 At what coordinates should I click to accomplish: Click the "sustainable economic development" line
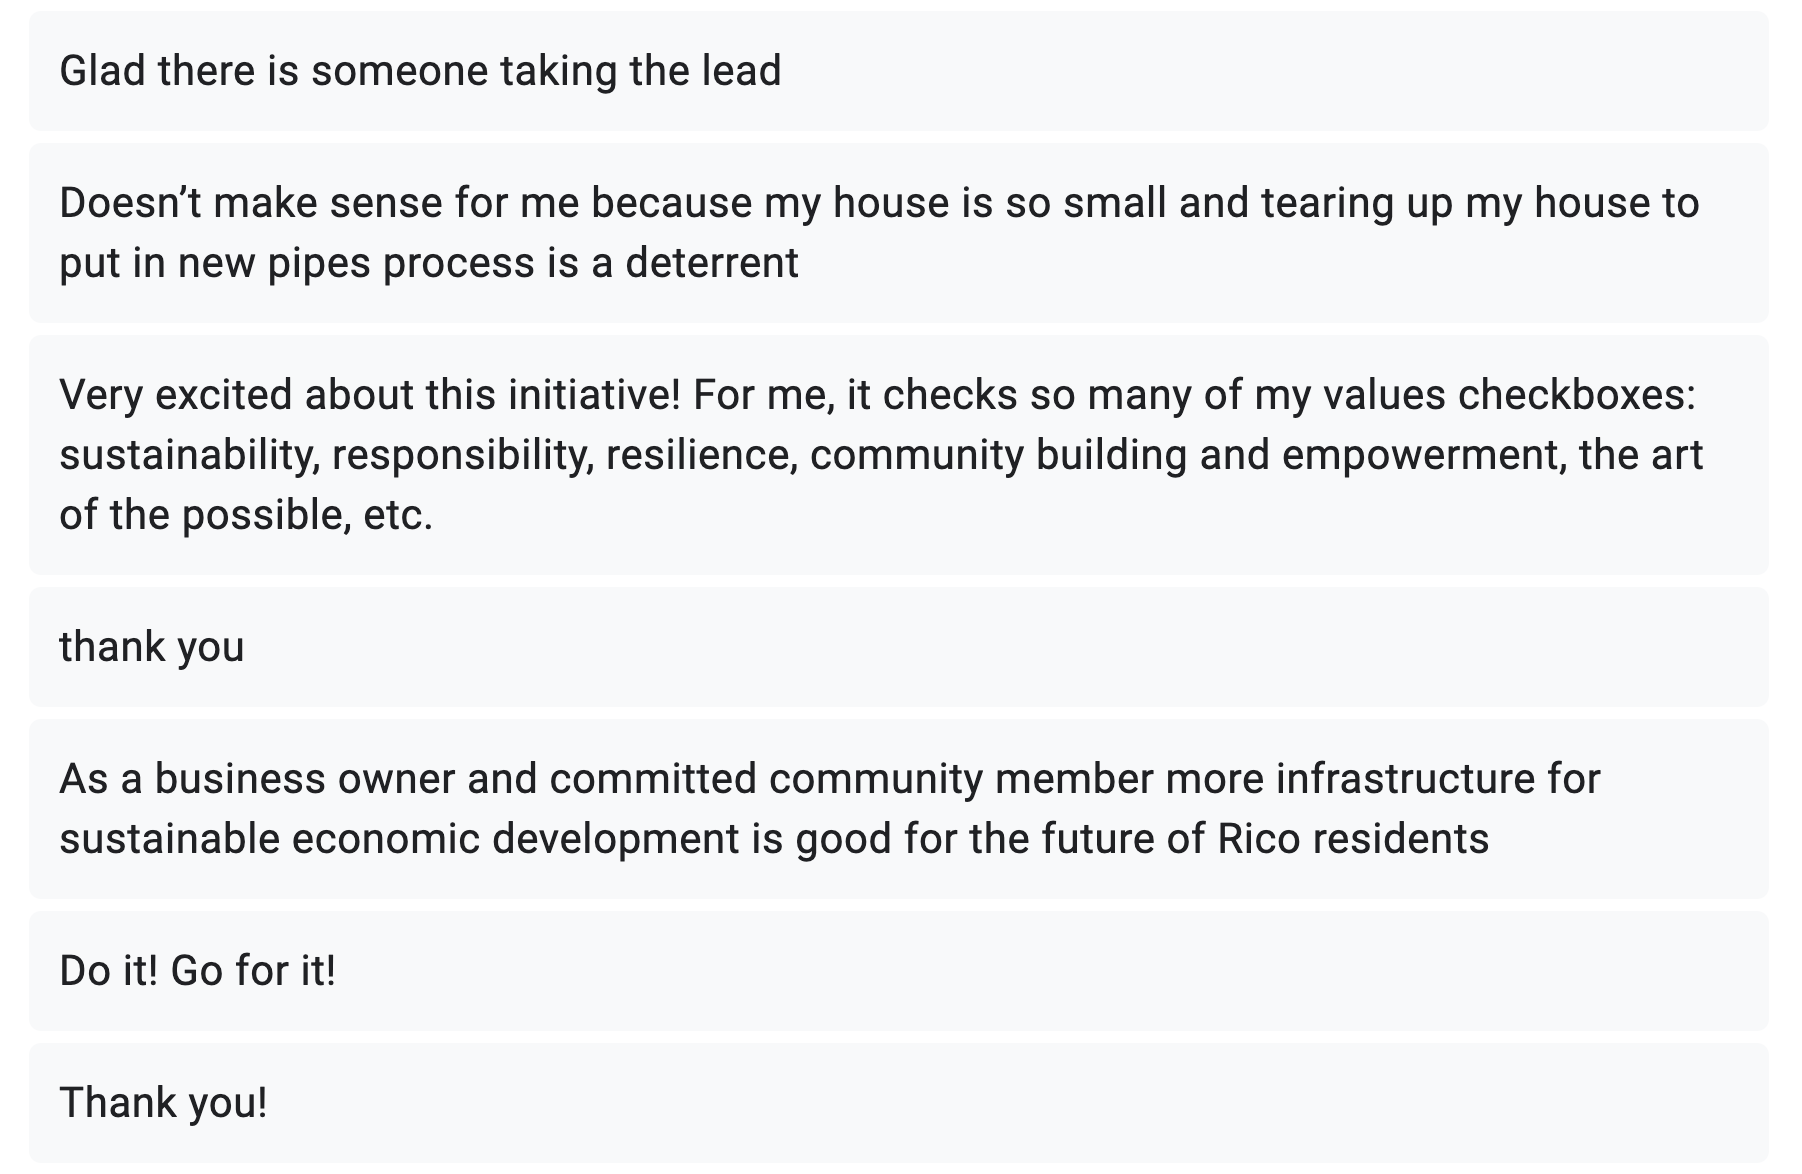(x=774, y=839)
